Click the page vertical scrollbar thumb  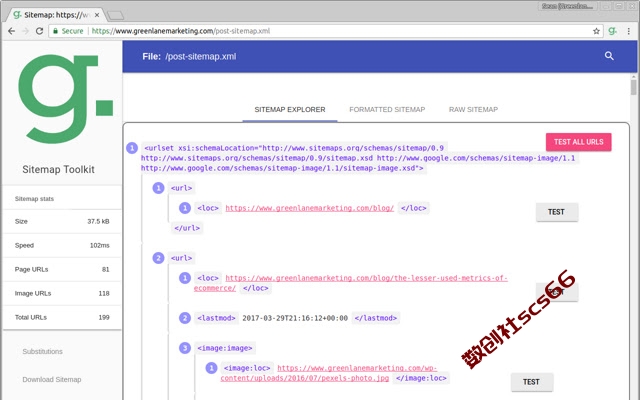coord(633,87)
